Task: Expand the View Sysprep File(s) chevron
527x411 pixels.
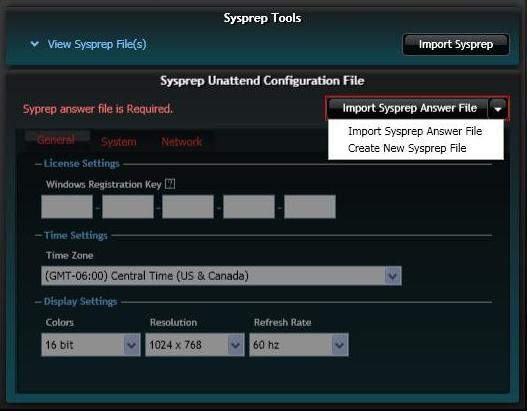Action: click(34, 44)
